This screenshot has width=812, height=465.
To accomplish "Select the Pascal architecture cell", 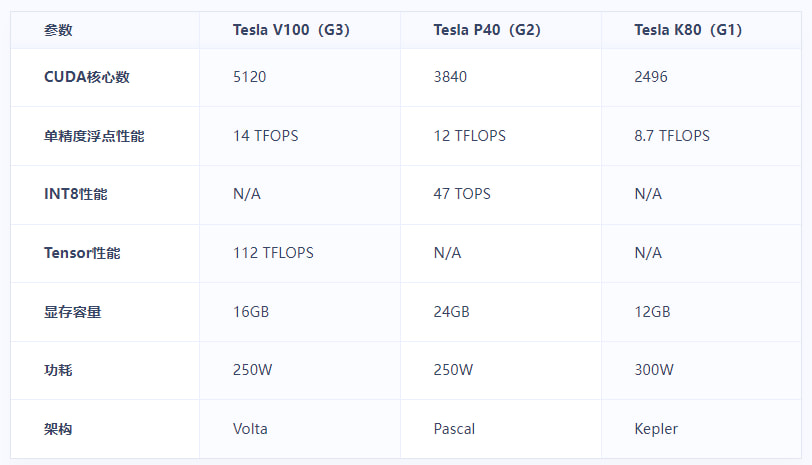I will 454,429.
